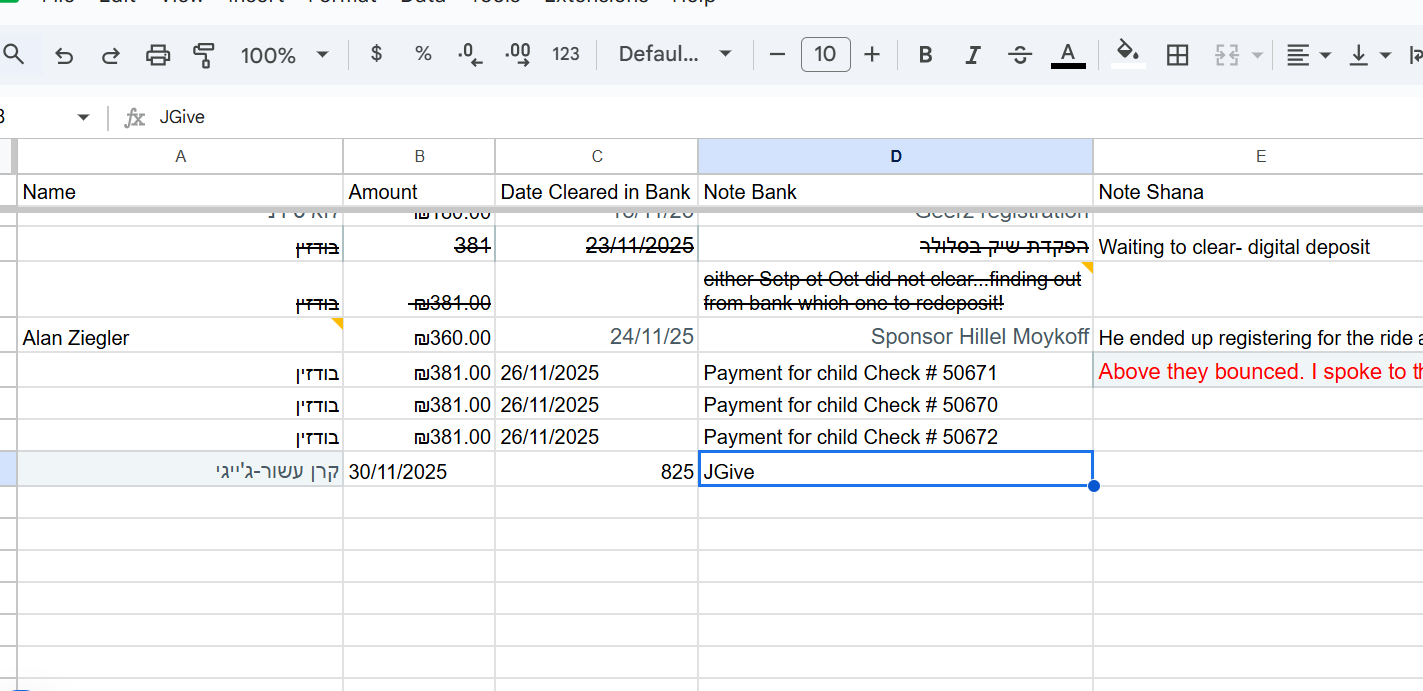Click the Redo icon
The width and height of the screenshot is (1423, 691).
pyautogui.click(x=111, y=55)
